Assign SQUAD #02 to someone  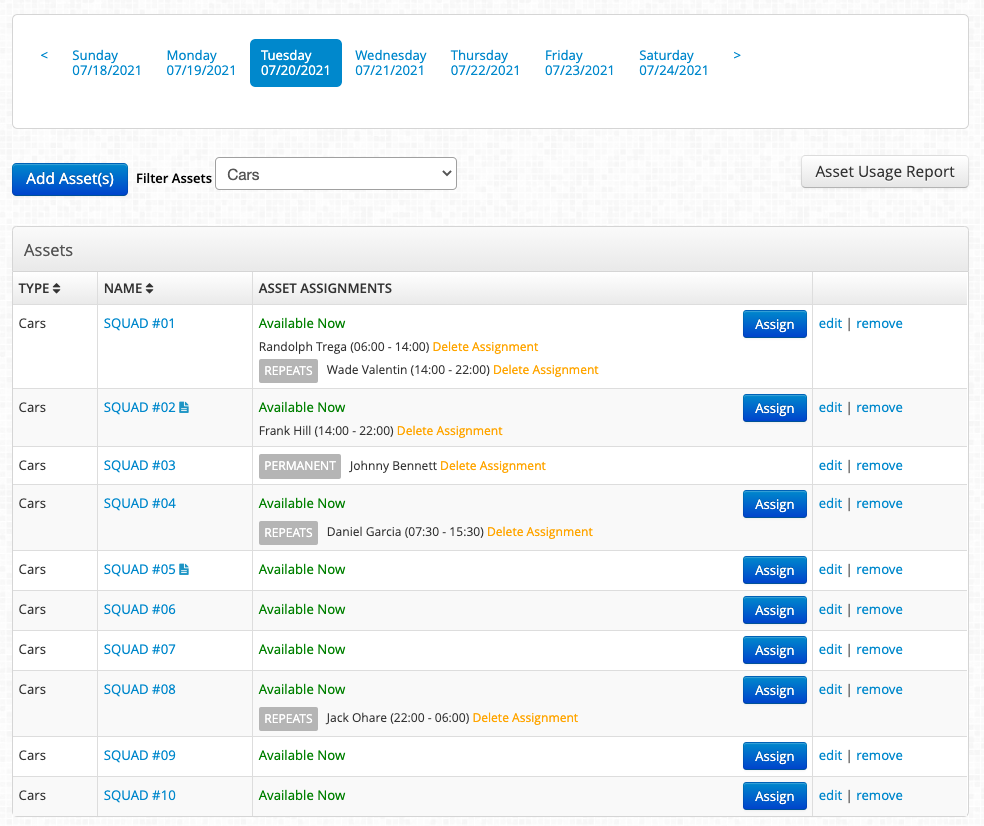pyautogui.click(x=774, y=409)
